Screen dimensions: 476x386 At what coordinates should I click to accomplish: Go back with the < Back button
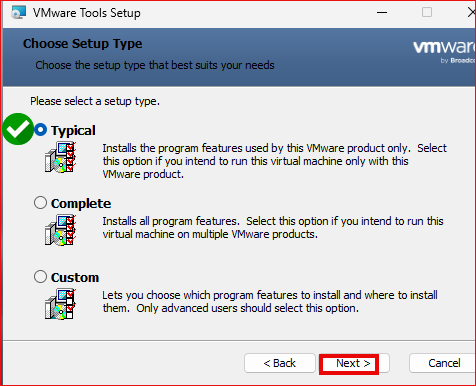click(x=280, y=363)
